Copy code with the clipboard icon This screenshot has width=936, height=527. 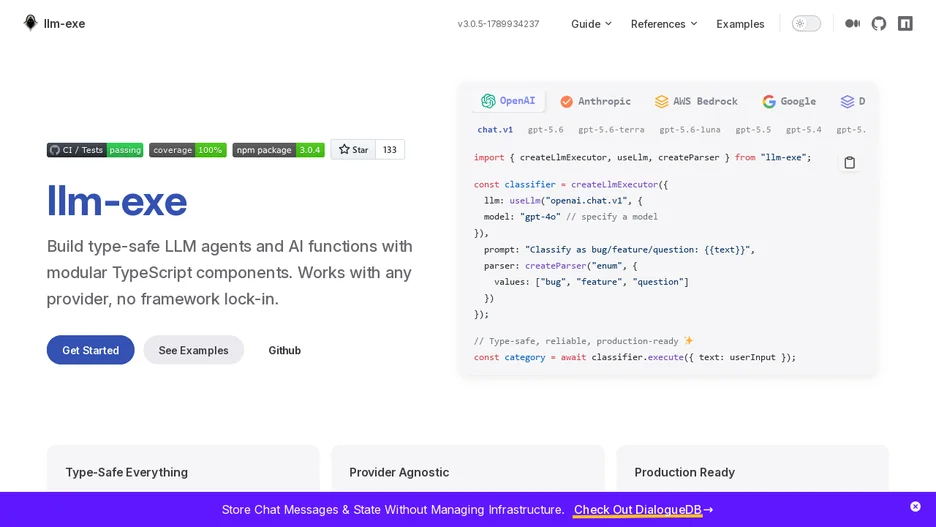click(x=849, y=162)
